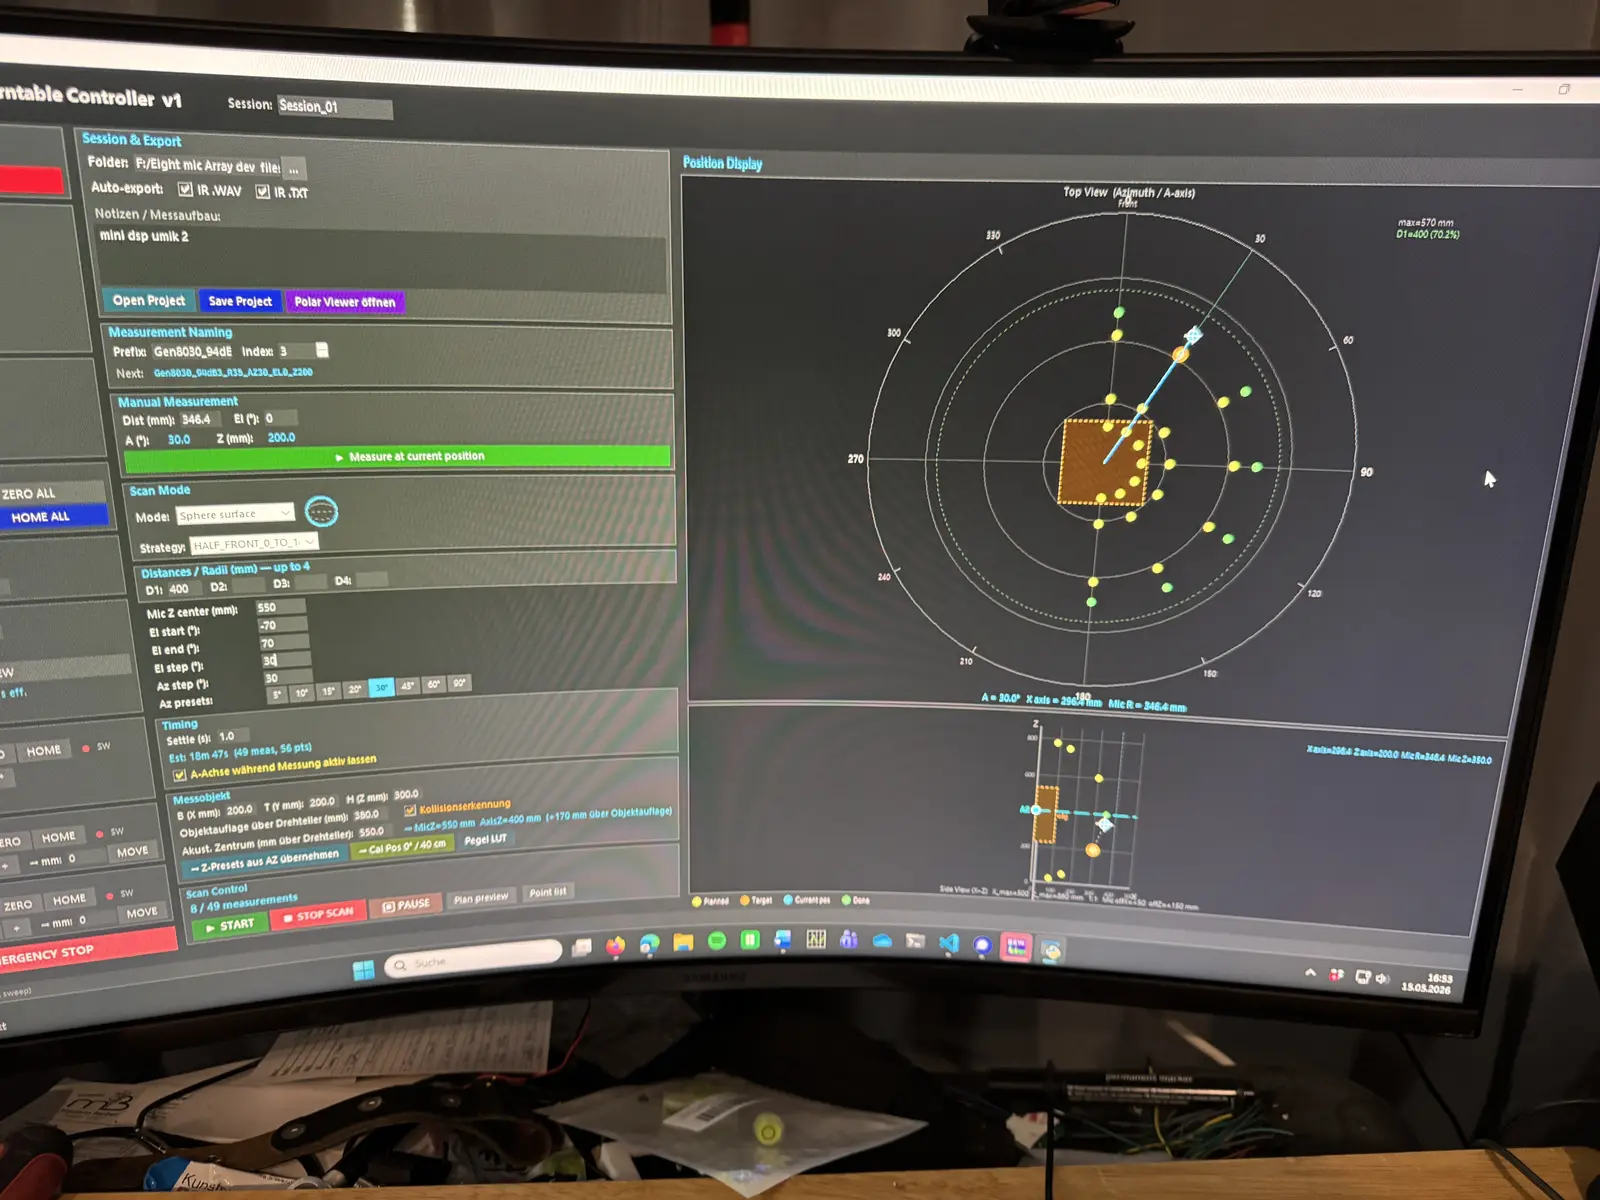This screenshot has width=1600, height=1200.
Task: Click the STOP SCAN button
Action: (x=319, y=914)
